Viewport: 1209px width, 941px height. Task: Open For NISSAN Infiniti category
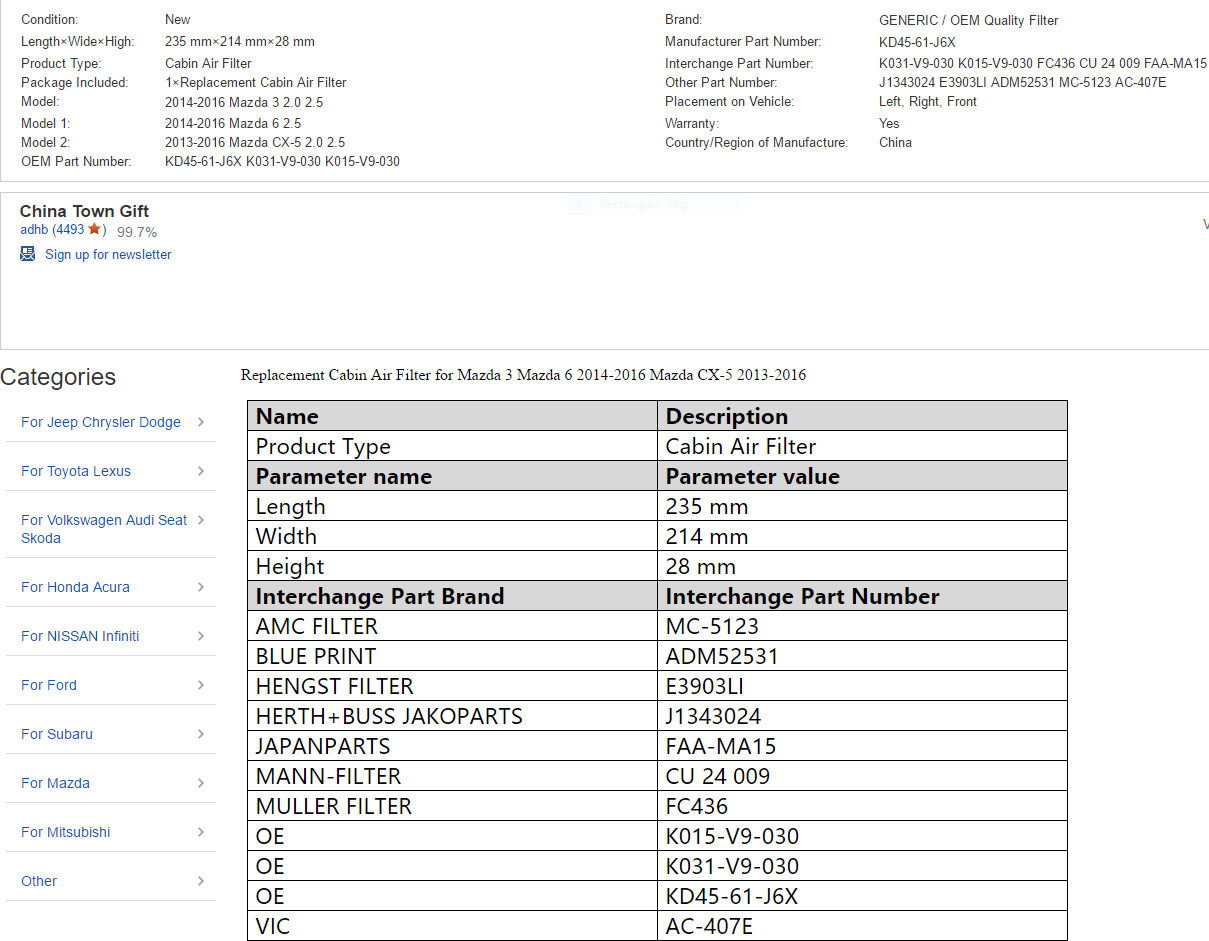[x=80, y=636]
